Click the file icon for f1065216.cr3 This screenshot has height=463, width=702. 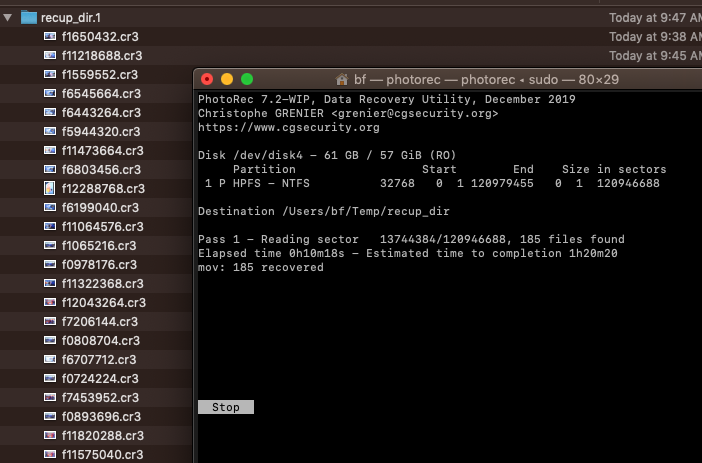tap(50, 245)
